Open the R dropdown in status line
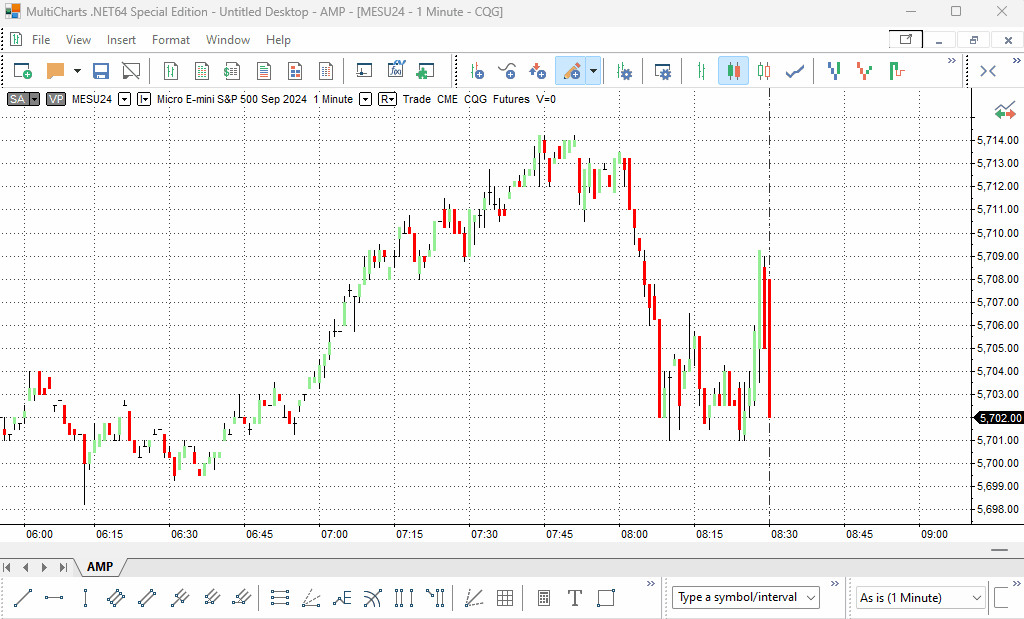 point(387,99)
